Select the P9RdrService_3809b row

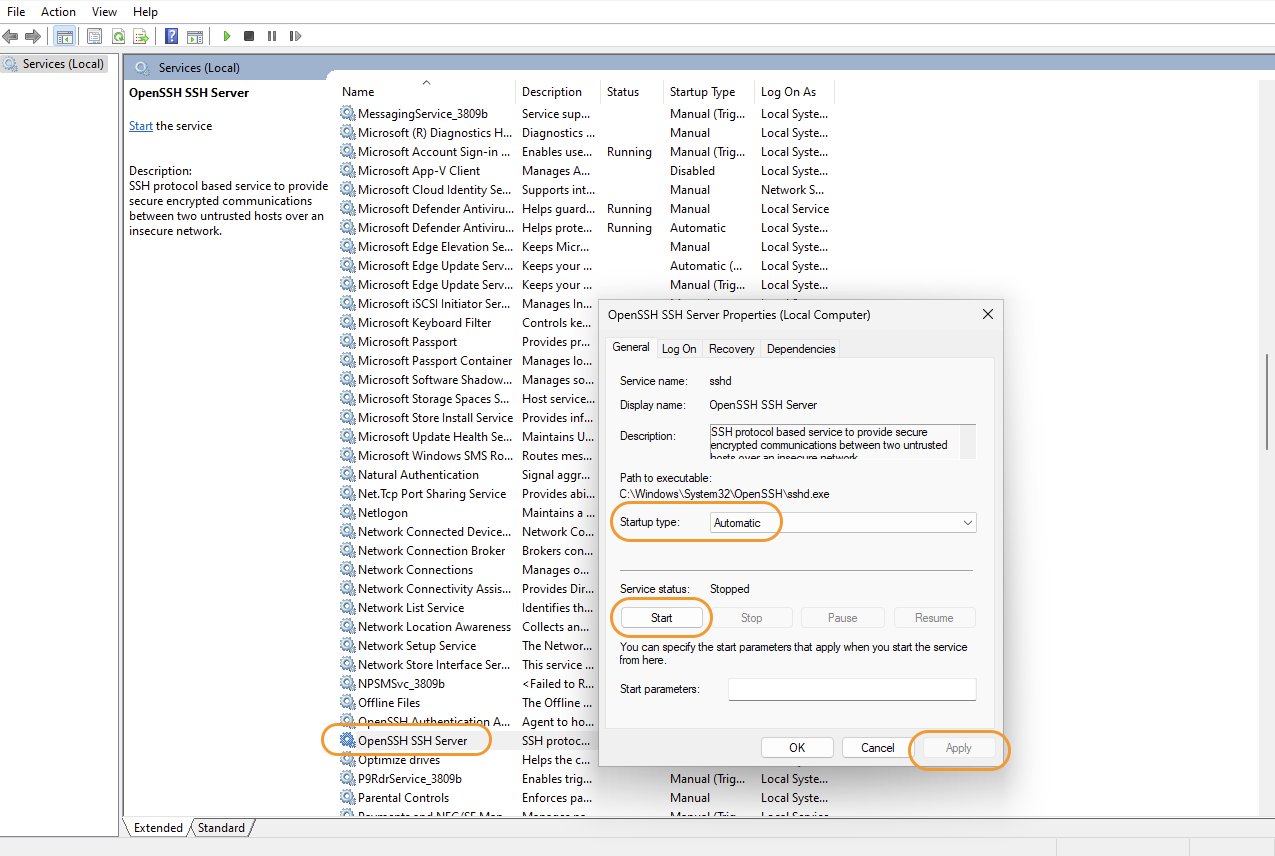586,779
